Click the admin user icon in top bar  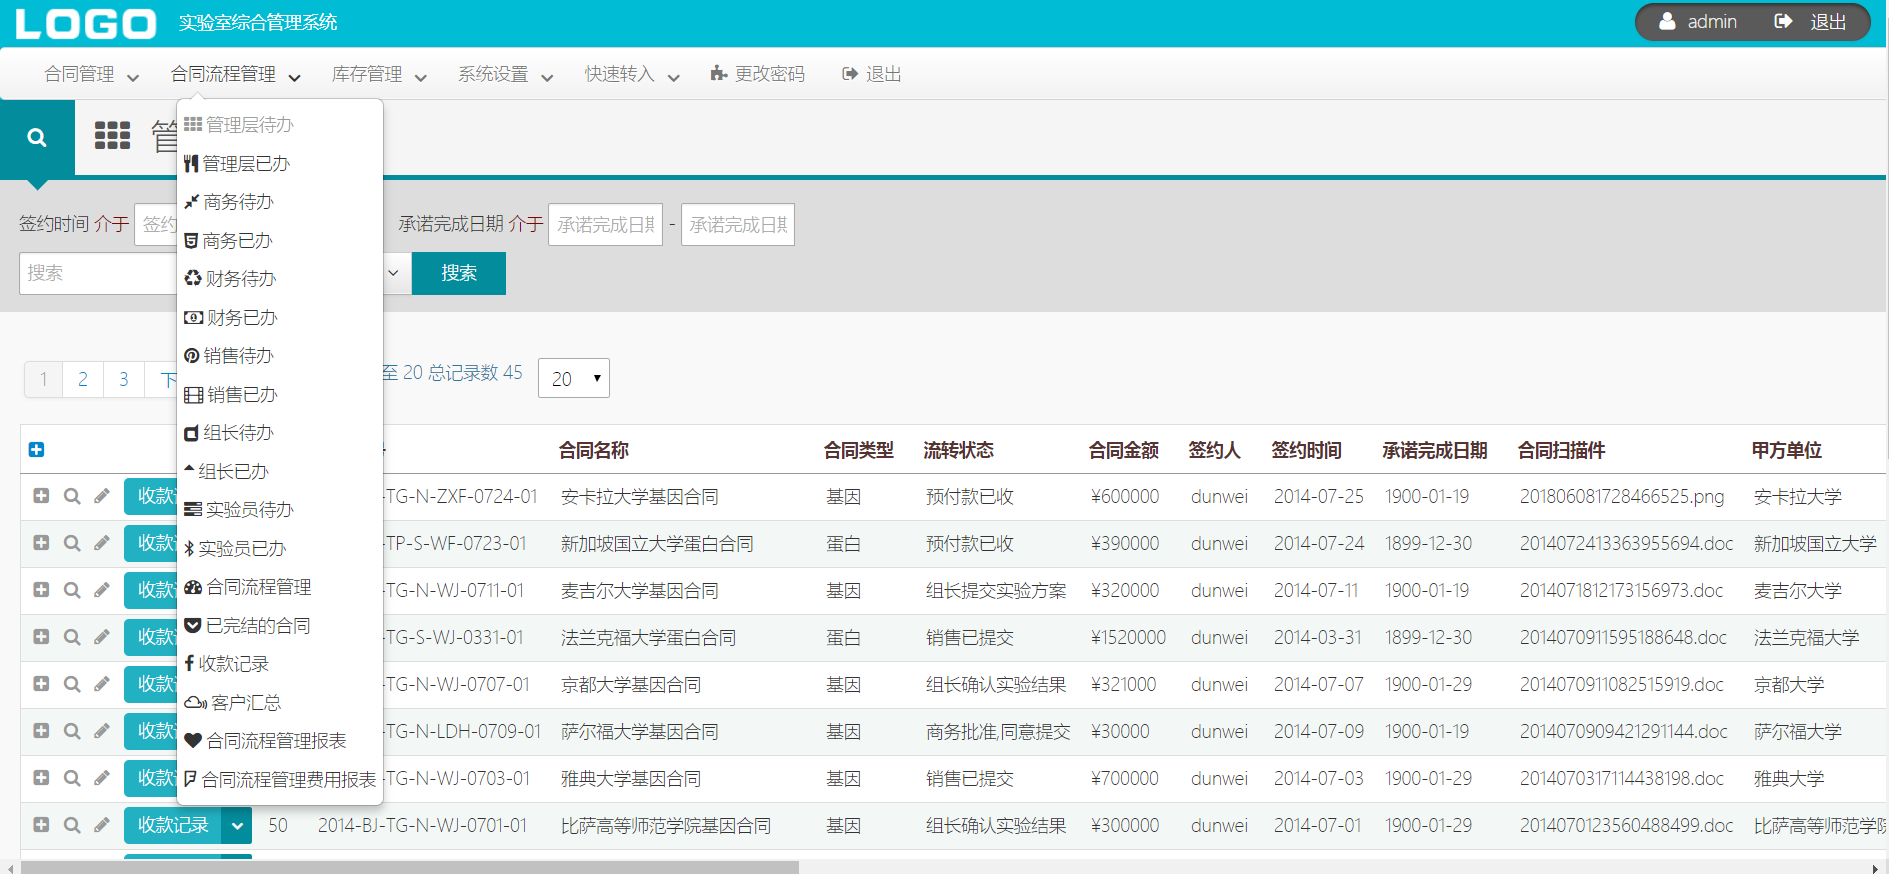point(1667,22)
